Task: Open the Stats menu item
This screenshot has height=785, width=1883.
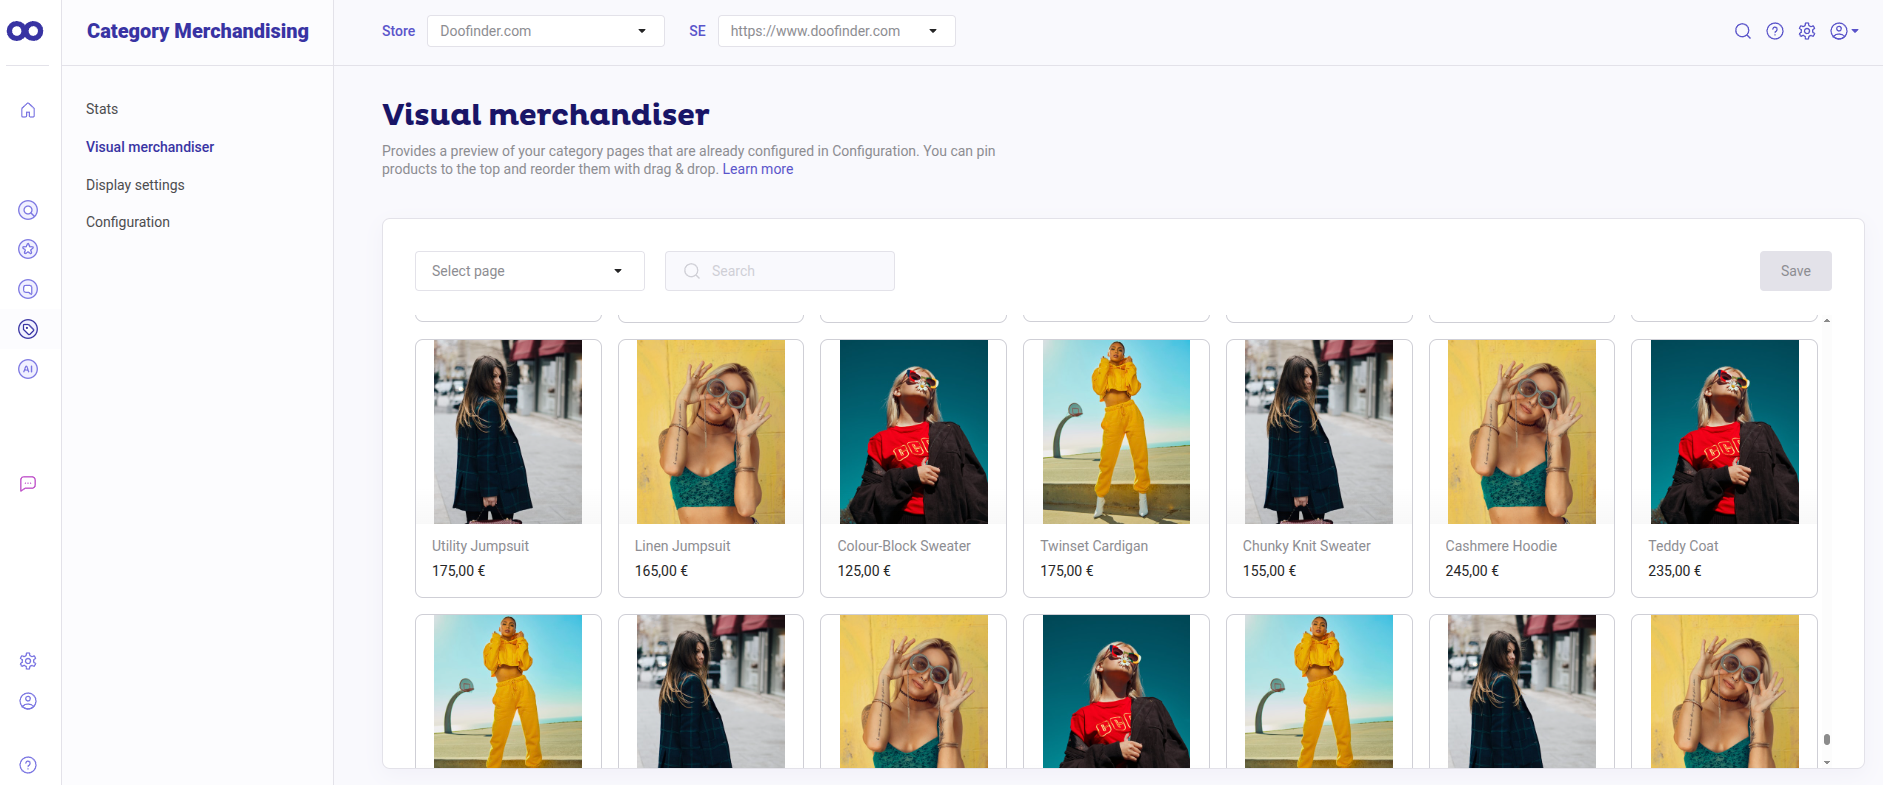Action: tap(102, 109)
